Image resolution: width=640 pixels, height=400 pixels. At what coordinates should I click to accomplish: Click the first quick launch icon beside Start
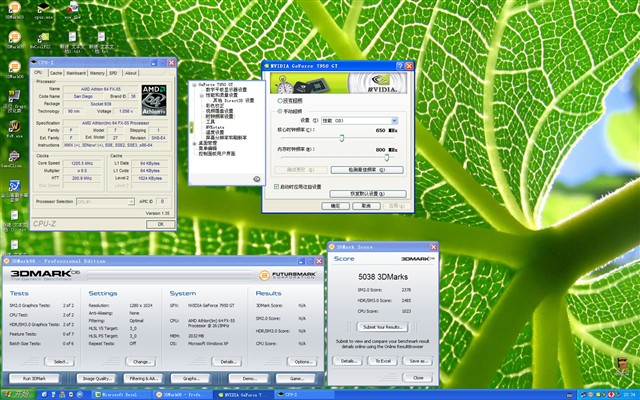point(44,395)
